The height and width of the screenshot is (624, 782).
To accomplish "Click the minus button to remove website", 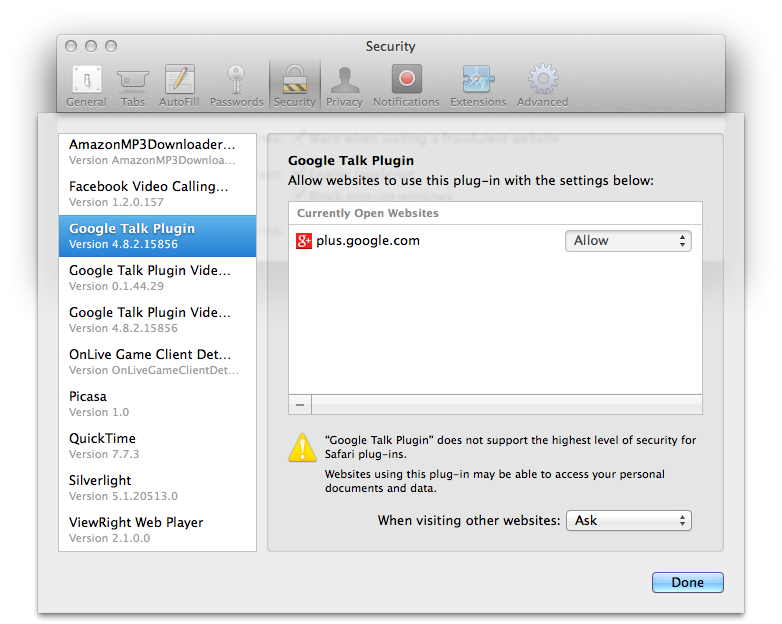I will tap(300, 405).
